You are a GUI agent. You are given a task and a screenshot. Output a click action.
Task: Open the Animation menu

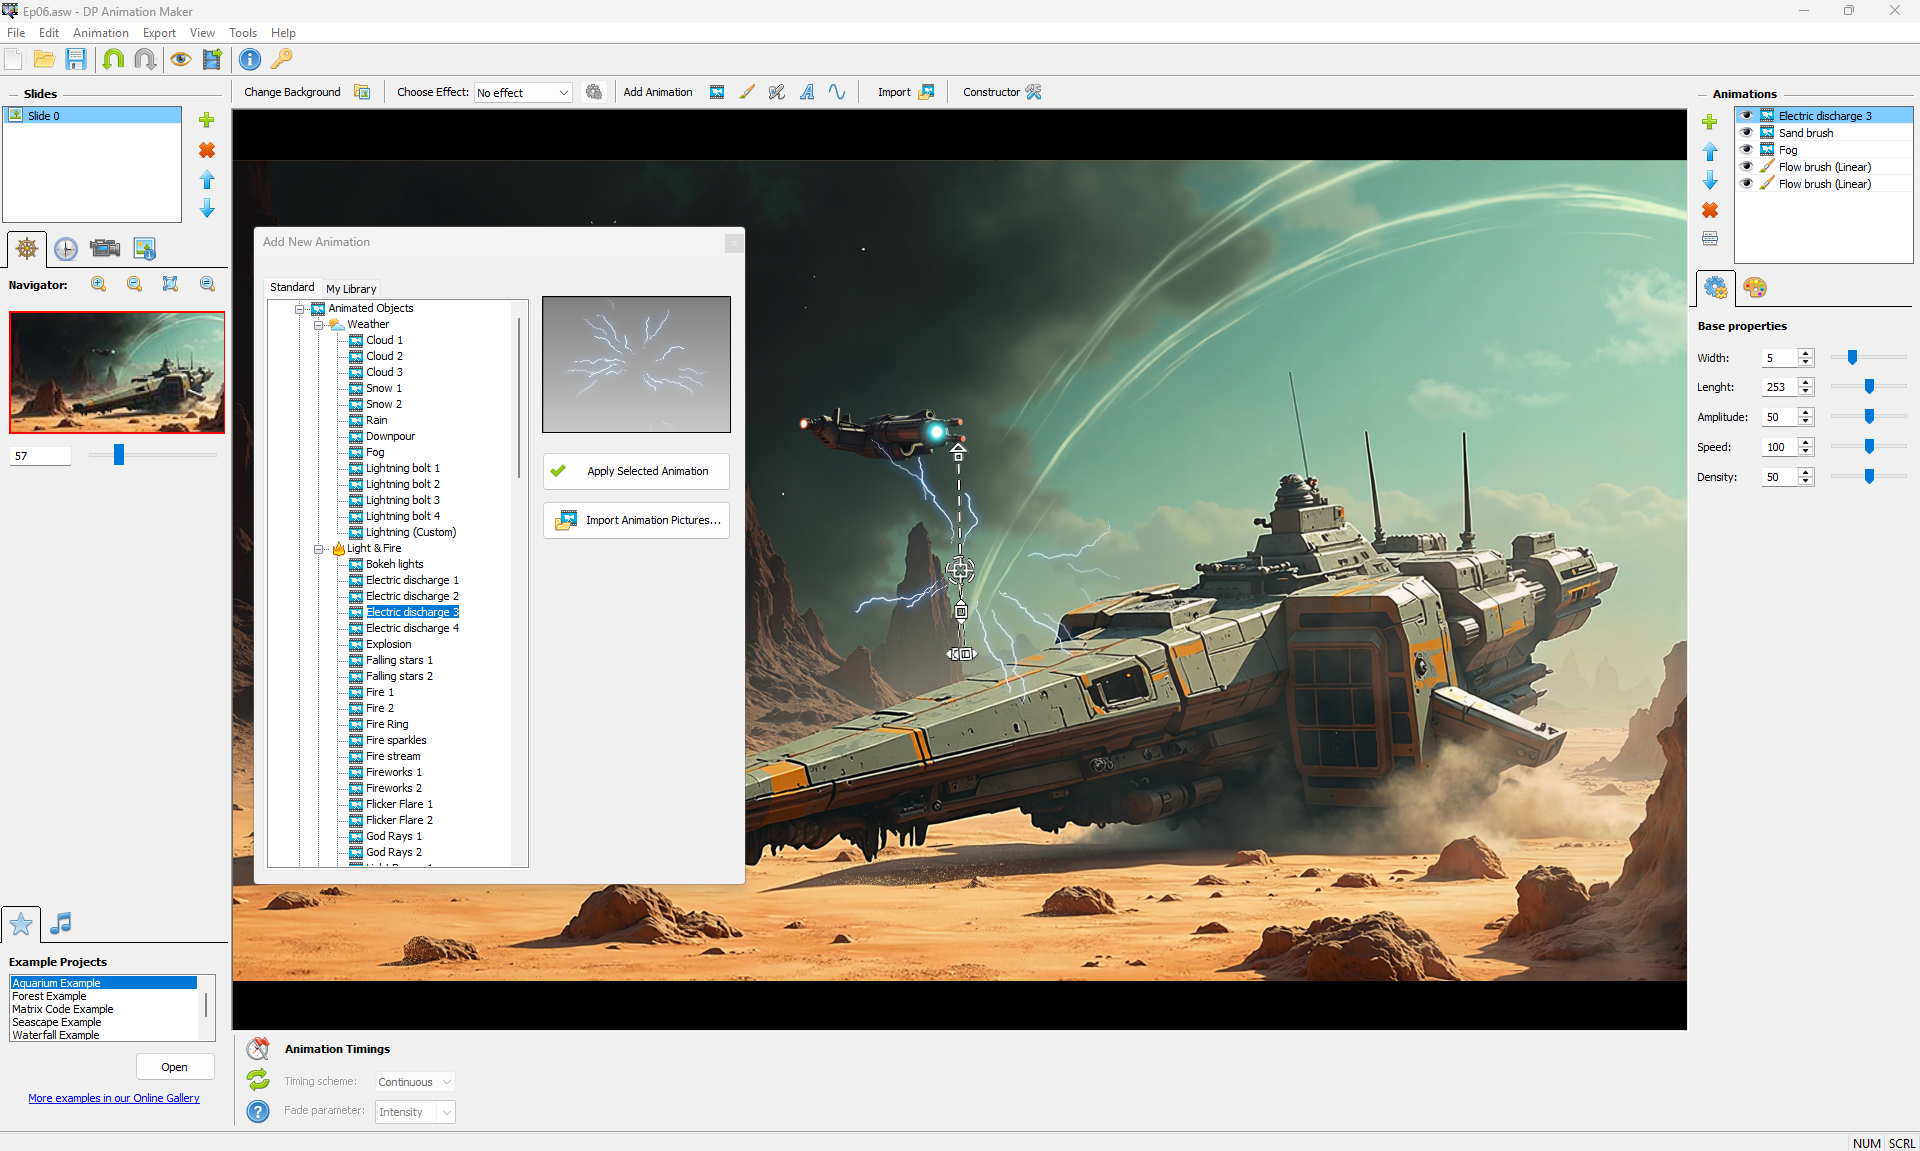click(x=100, y=33)
